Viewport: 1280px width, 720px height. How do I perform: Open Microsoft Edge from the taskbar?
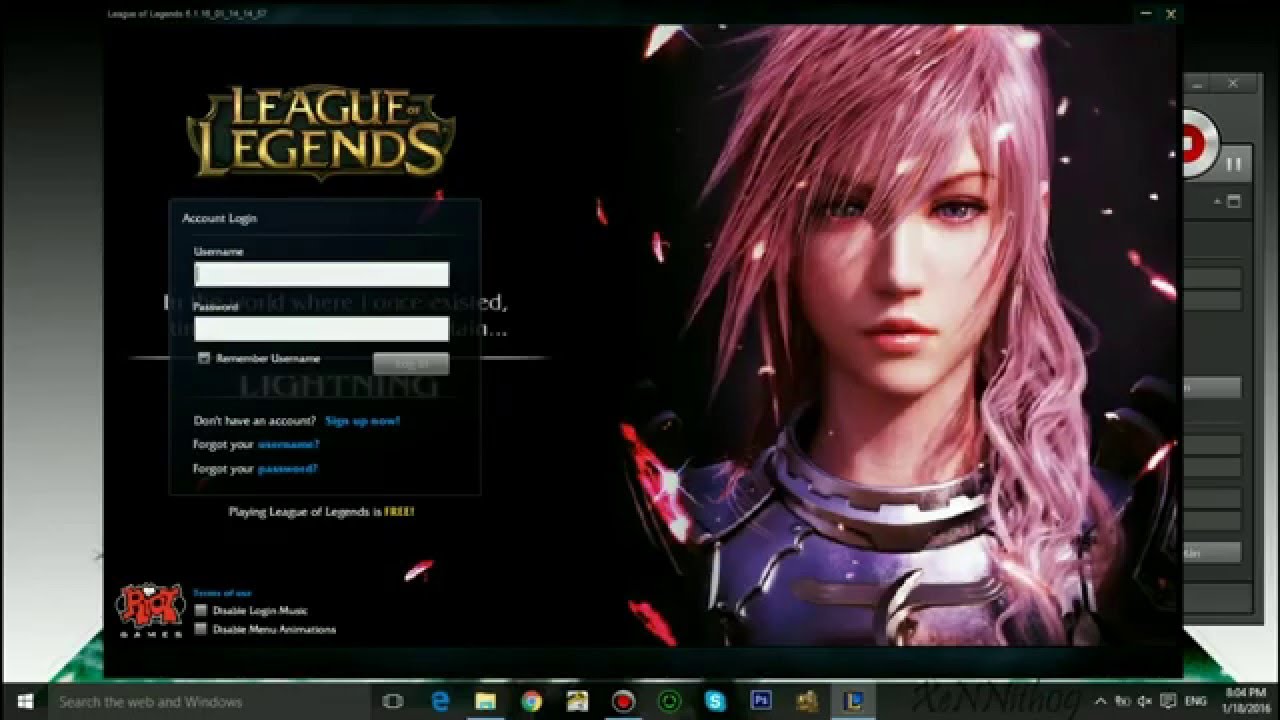[x=439, y=702]
